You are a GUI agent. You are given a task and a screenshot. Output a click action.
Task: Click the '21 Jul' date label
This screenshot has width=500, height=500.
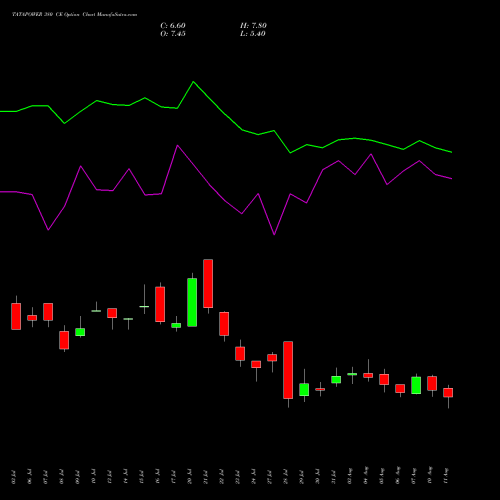(206, 477)
